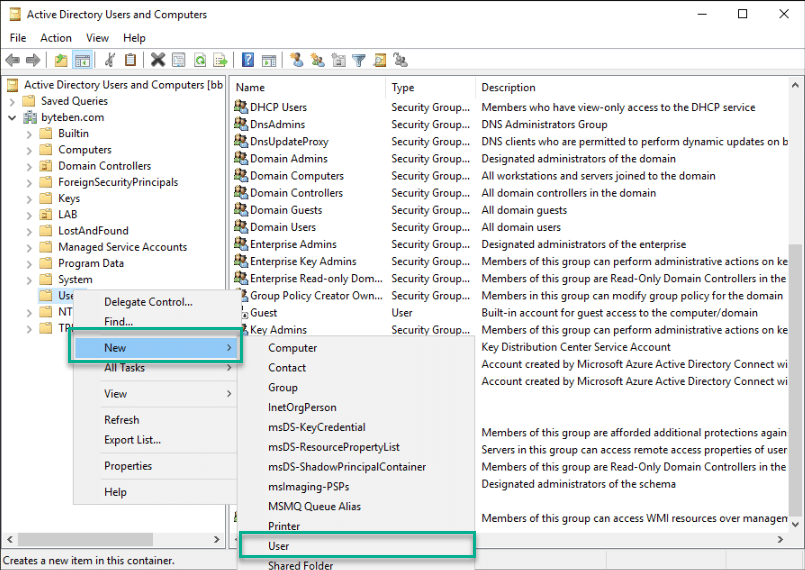Select Refresh in context menu
This screenshot has height=570, width=805.
pos(155,420)
